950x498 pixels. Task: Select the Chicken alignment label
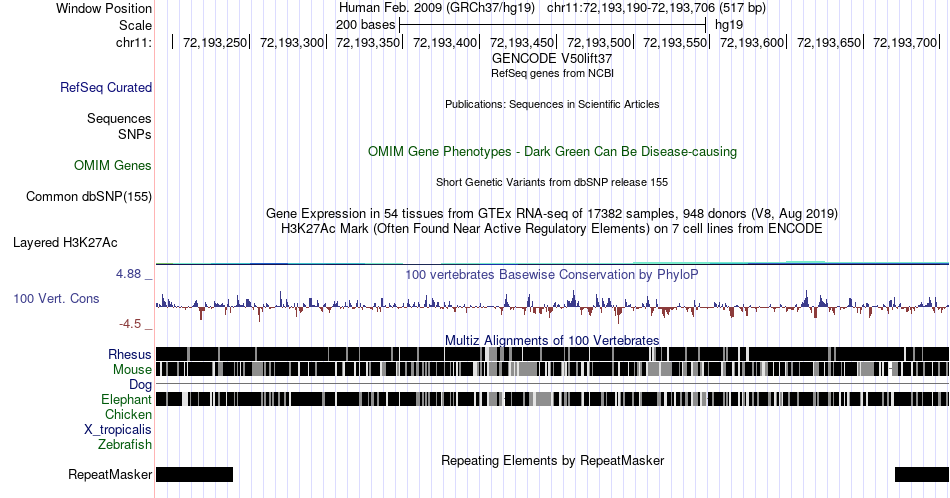pyautogui.click(x=128, y=414)
